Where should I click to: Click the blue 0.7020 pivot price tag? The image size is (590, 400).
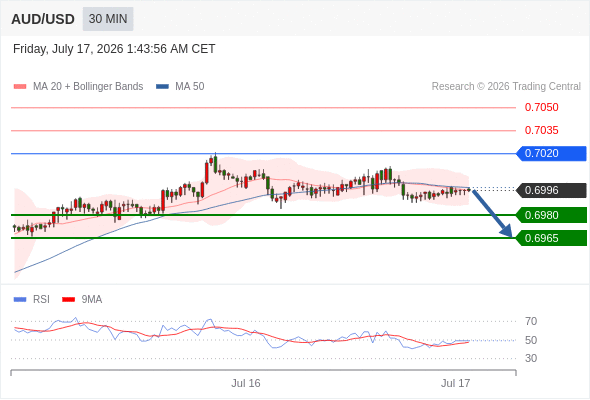[x=551, y=154]
